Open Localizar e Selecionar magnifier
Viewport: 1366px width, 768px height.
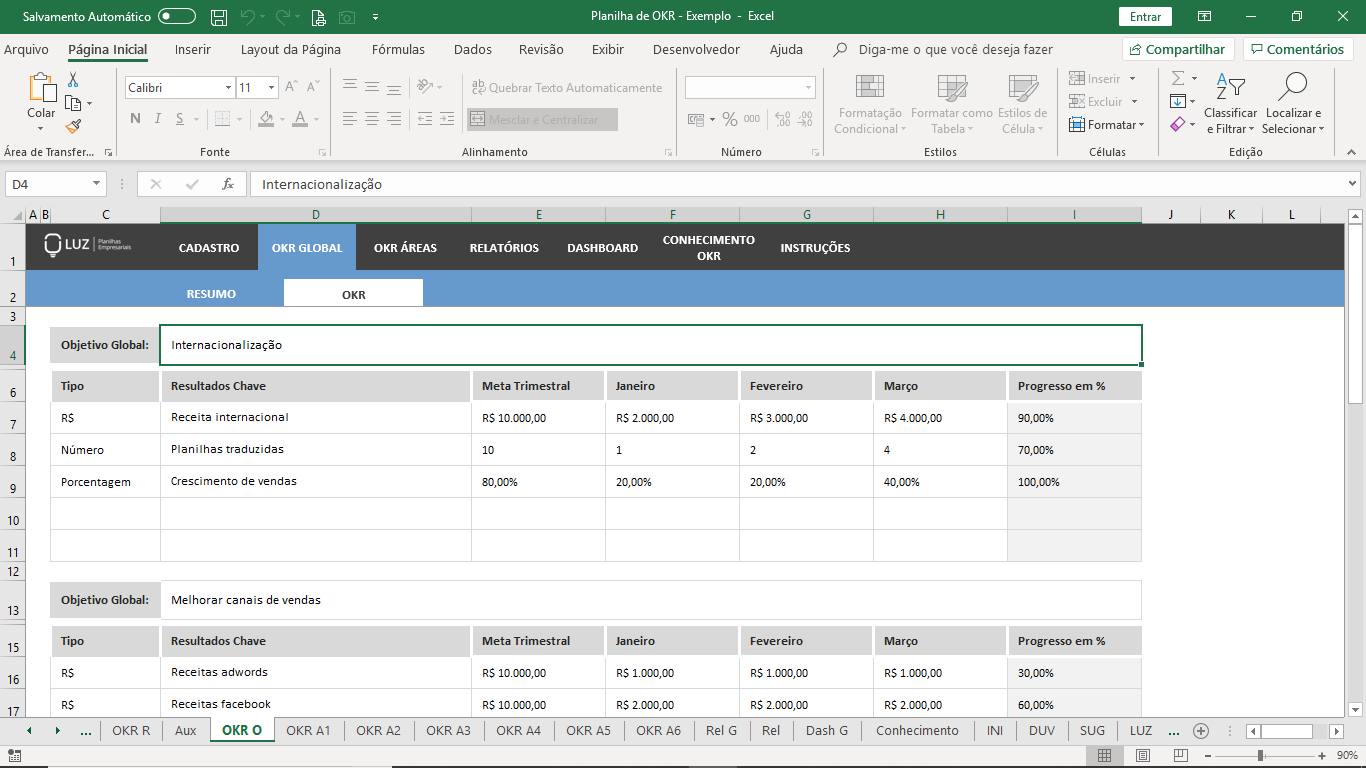(1293, 104)
